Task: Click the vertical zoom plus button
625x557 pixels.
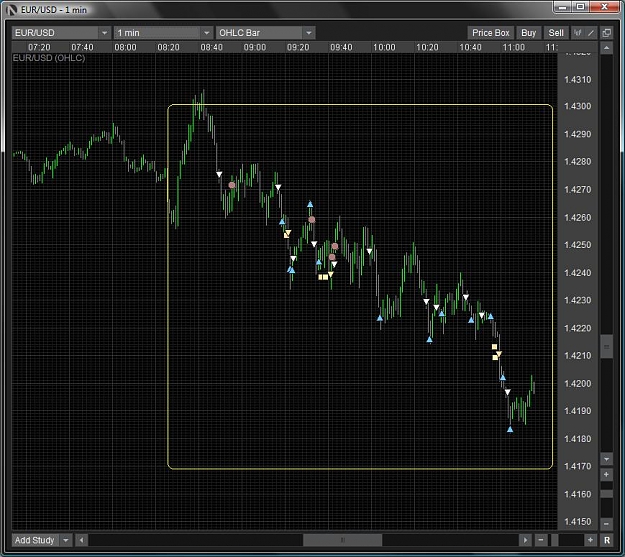Action: click(x=606, y=474)
